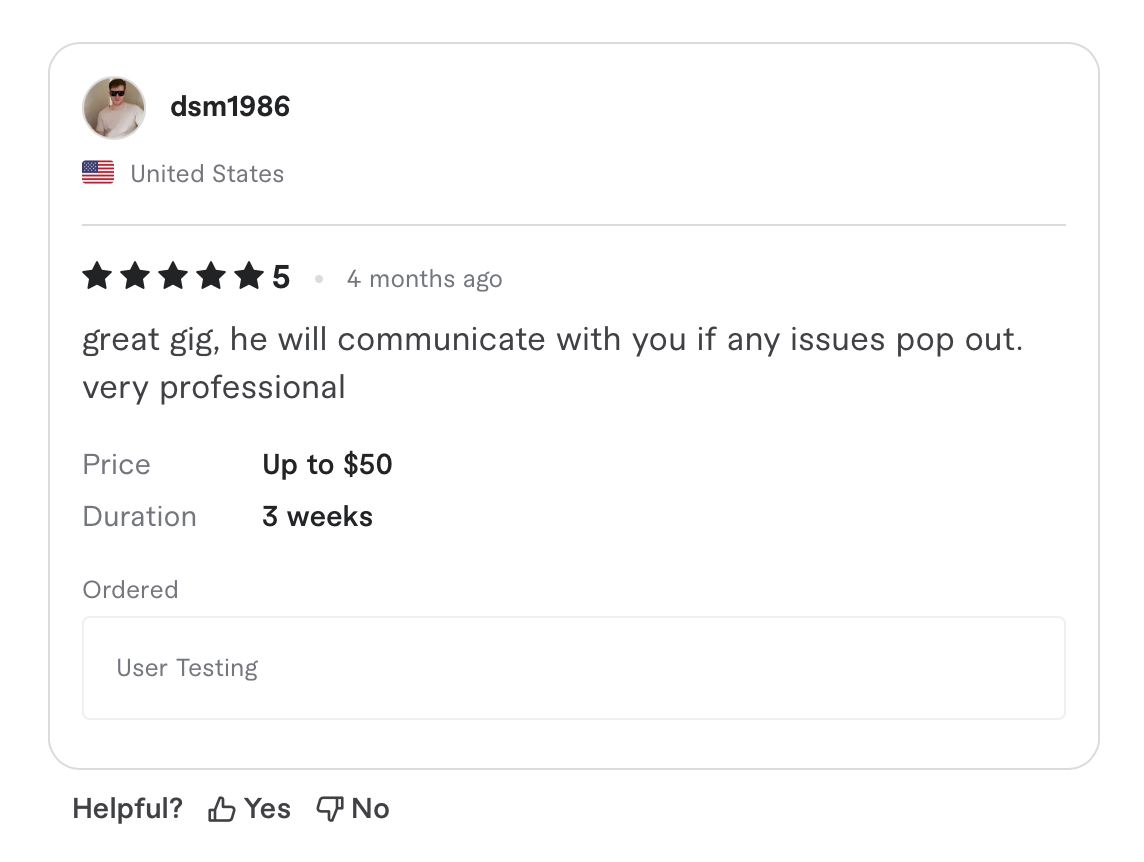
Task: Click the thumbs-down icon next to No
Action: 329,808
